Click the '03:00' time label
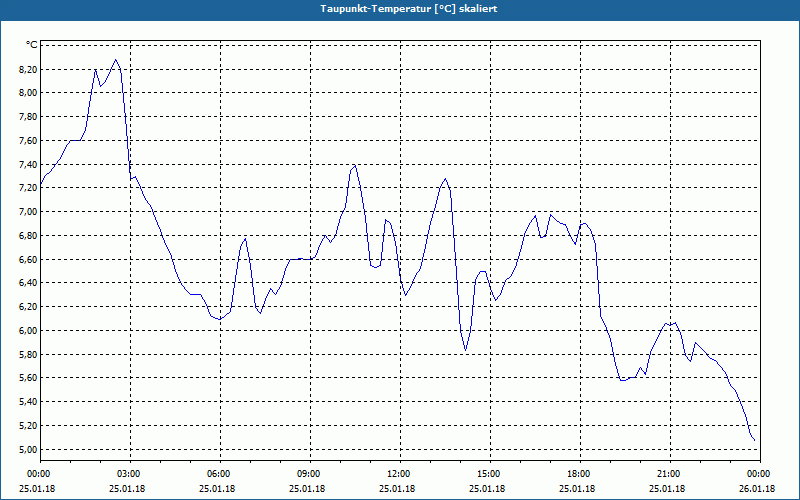Image resolution: width=800 pixels, height=500 pixels. pyautogui.click(x=130, y=474)
